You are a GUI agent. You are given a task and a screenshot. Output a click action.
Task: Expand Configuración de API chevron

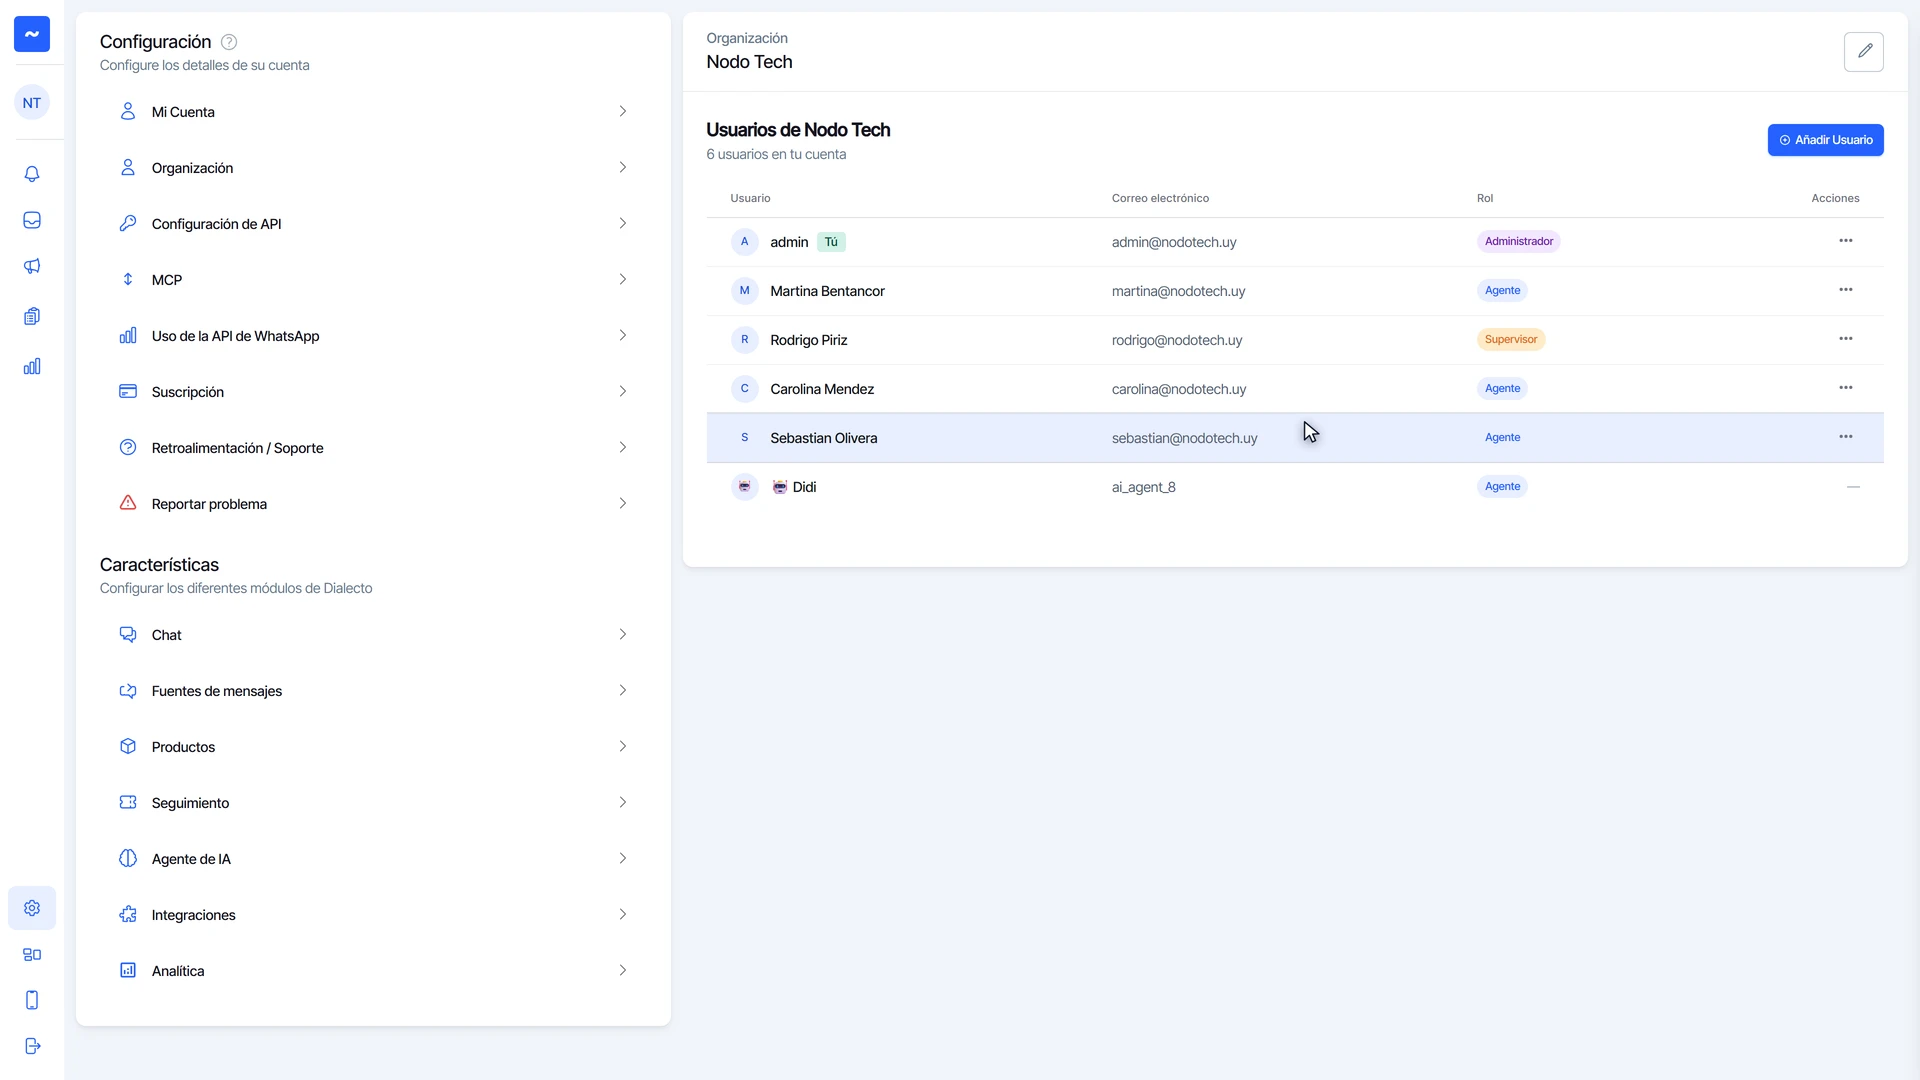click(622, 223)
